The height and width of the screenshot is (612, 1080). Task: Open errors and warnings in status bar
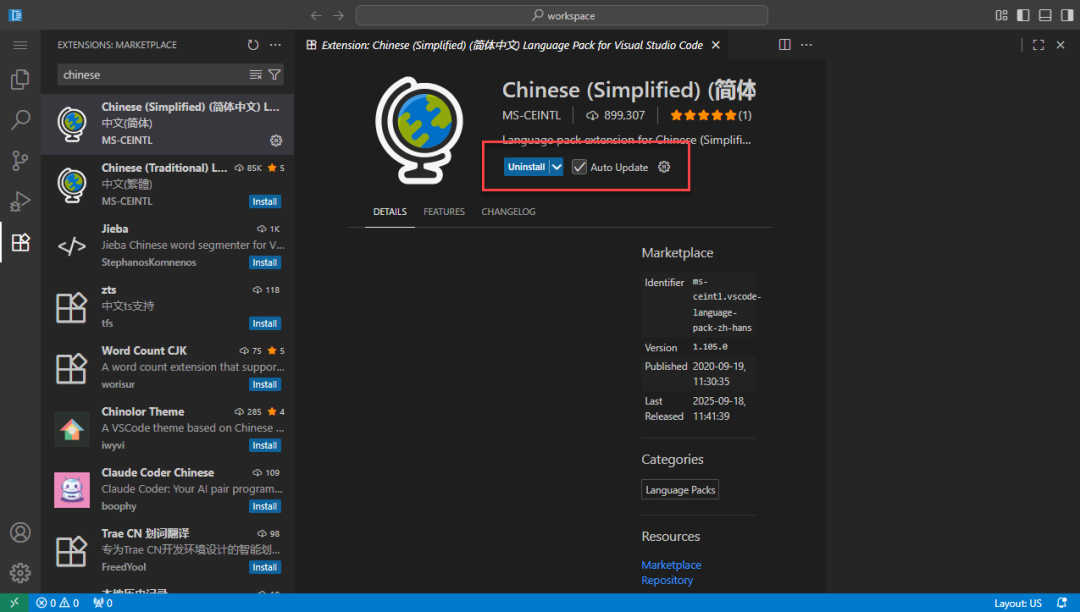point(58,603)
